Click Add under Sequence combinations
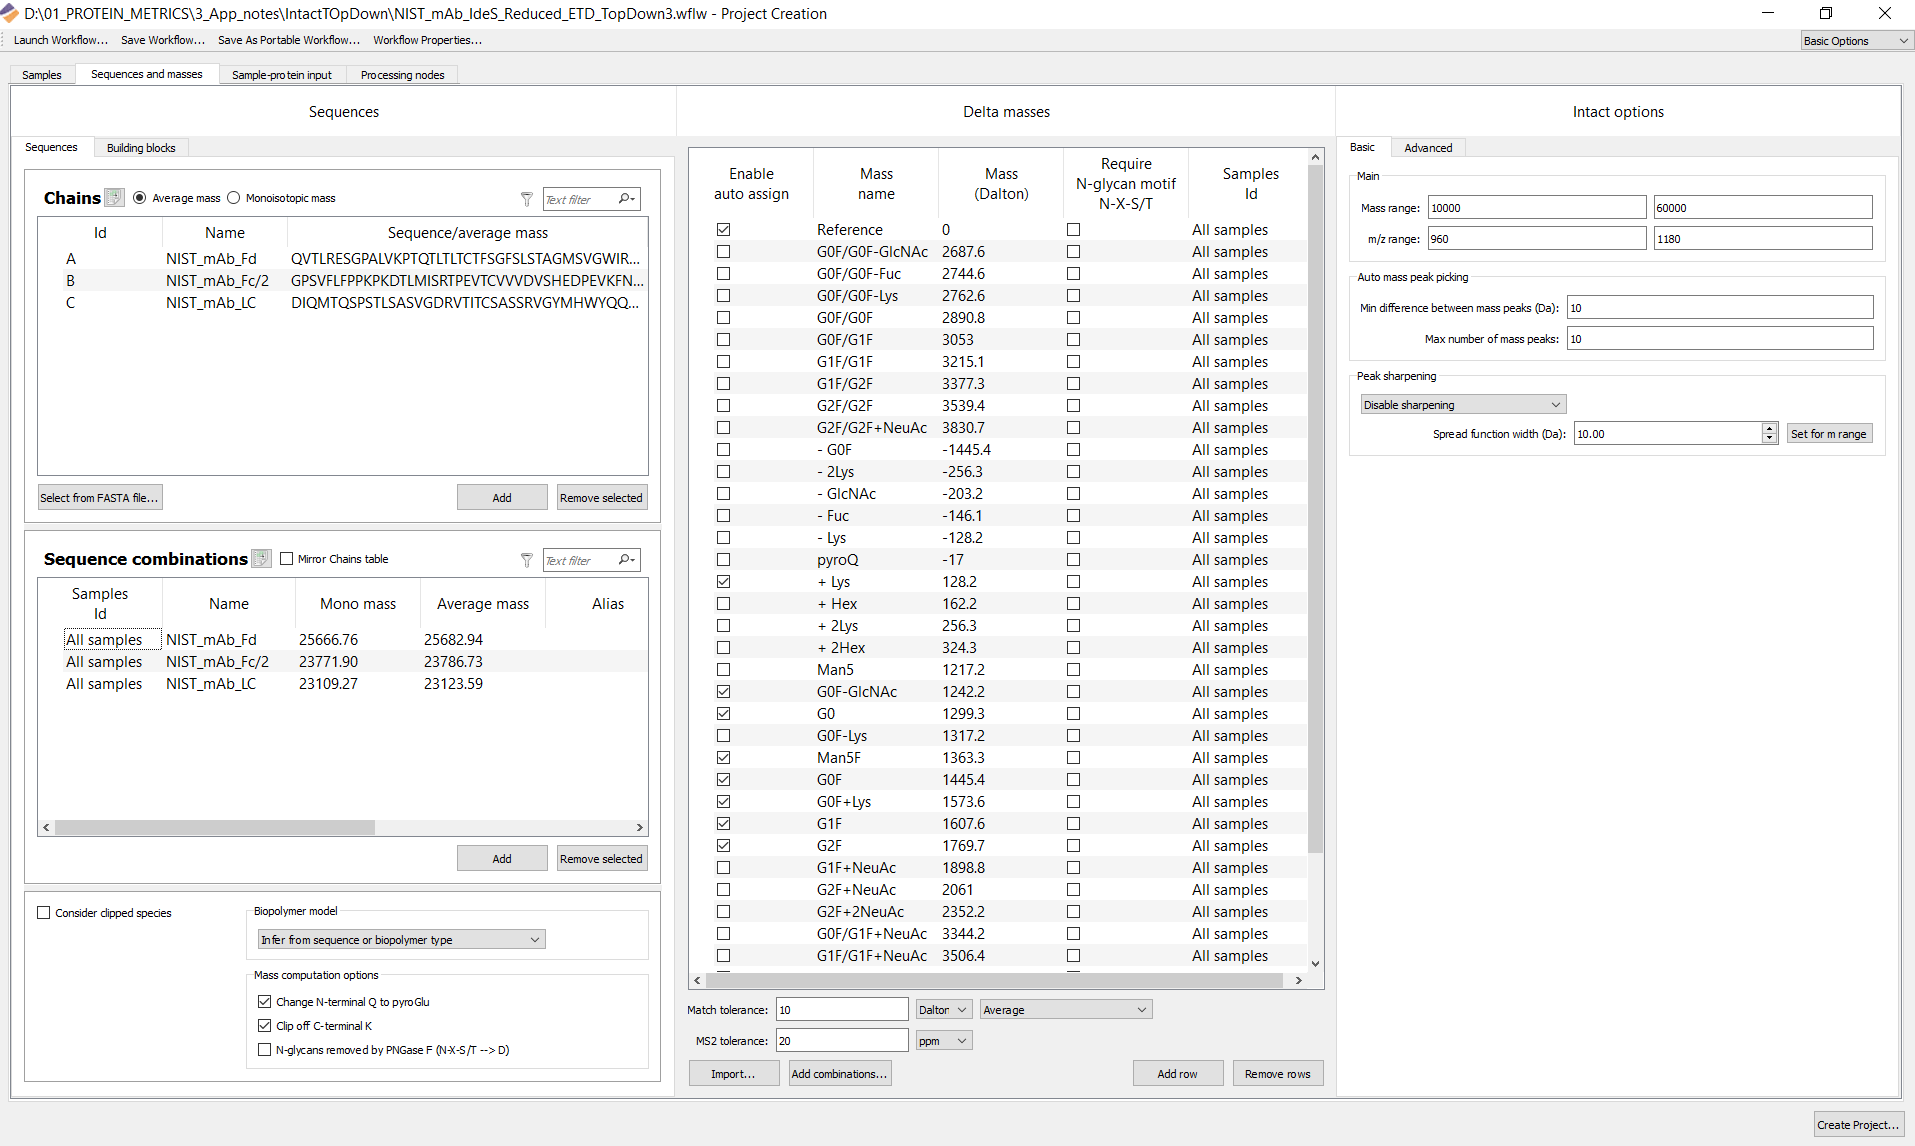The height and width of the screenshot is (1146, 1915). tap(502, 858)
